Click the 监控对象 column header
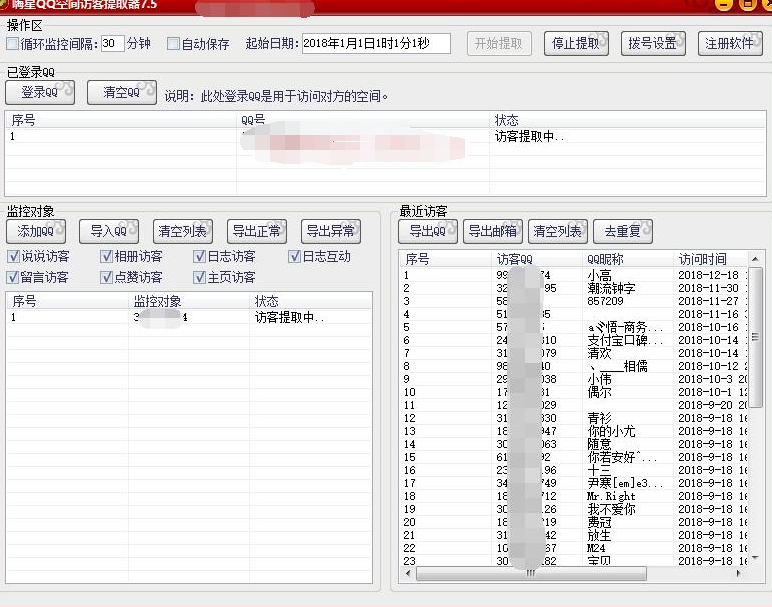The image size is (772, 607). pyautogui.click(x=189, y=301)
